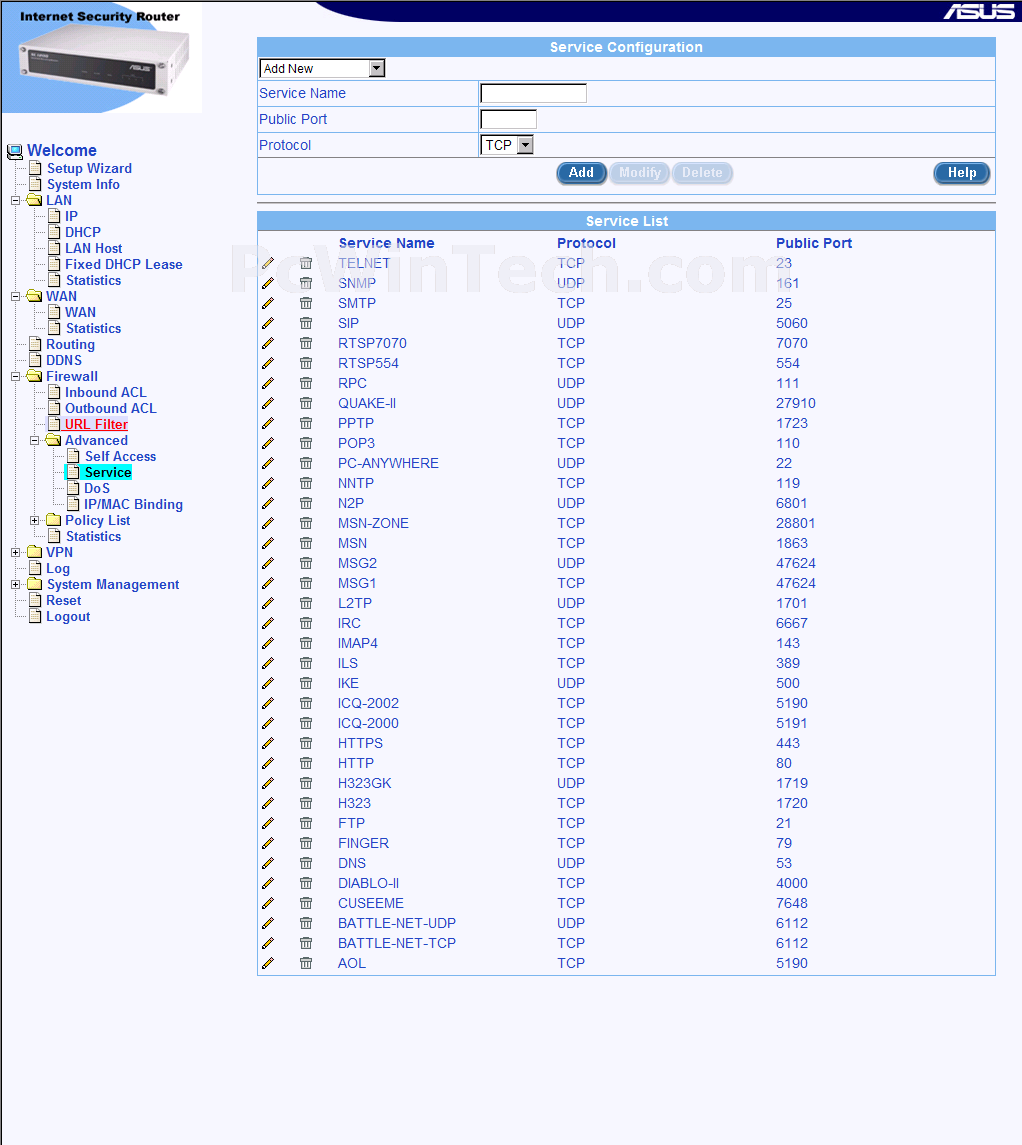Click trash icon for BATTLE-NET-UDP
Image resolution: width=1022 pixels, height=1145 pixels.
point(306,923)
